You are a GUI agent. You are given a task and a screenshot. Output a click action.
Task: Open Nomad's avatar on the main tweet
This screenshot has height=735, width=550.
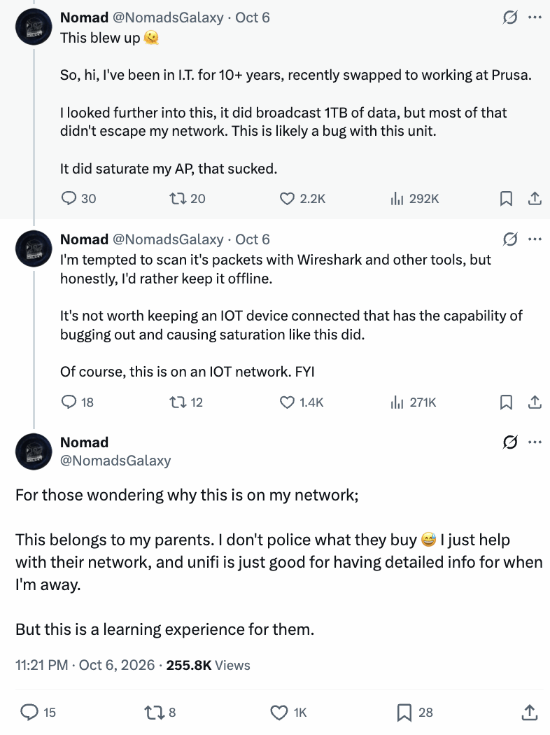pyautogui.click(x=33, y=451)
